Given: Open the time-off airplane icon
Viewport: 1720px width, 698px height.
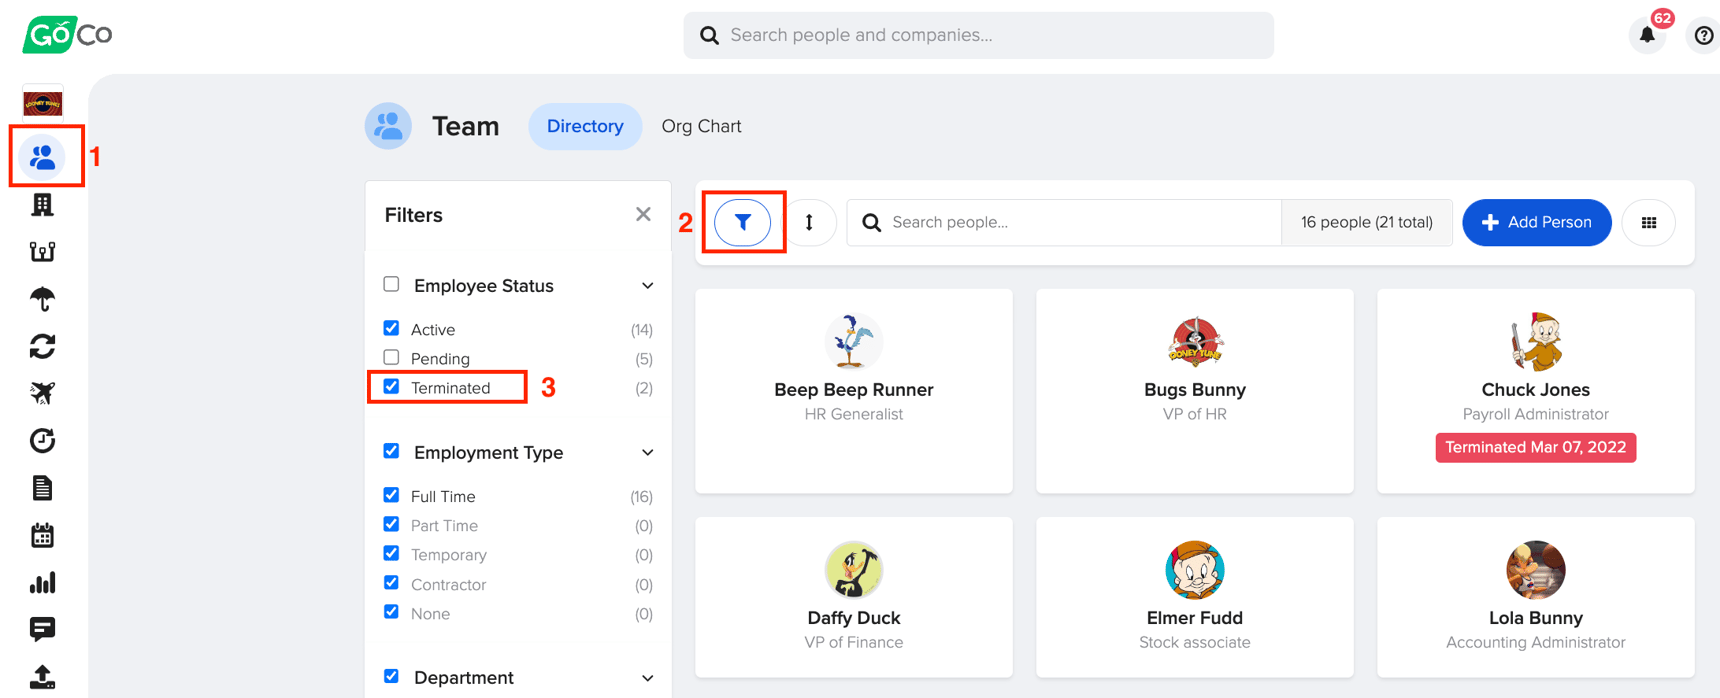Looking at the screenshot, I should (42, 393).
